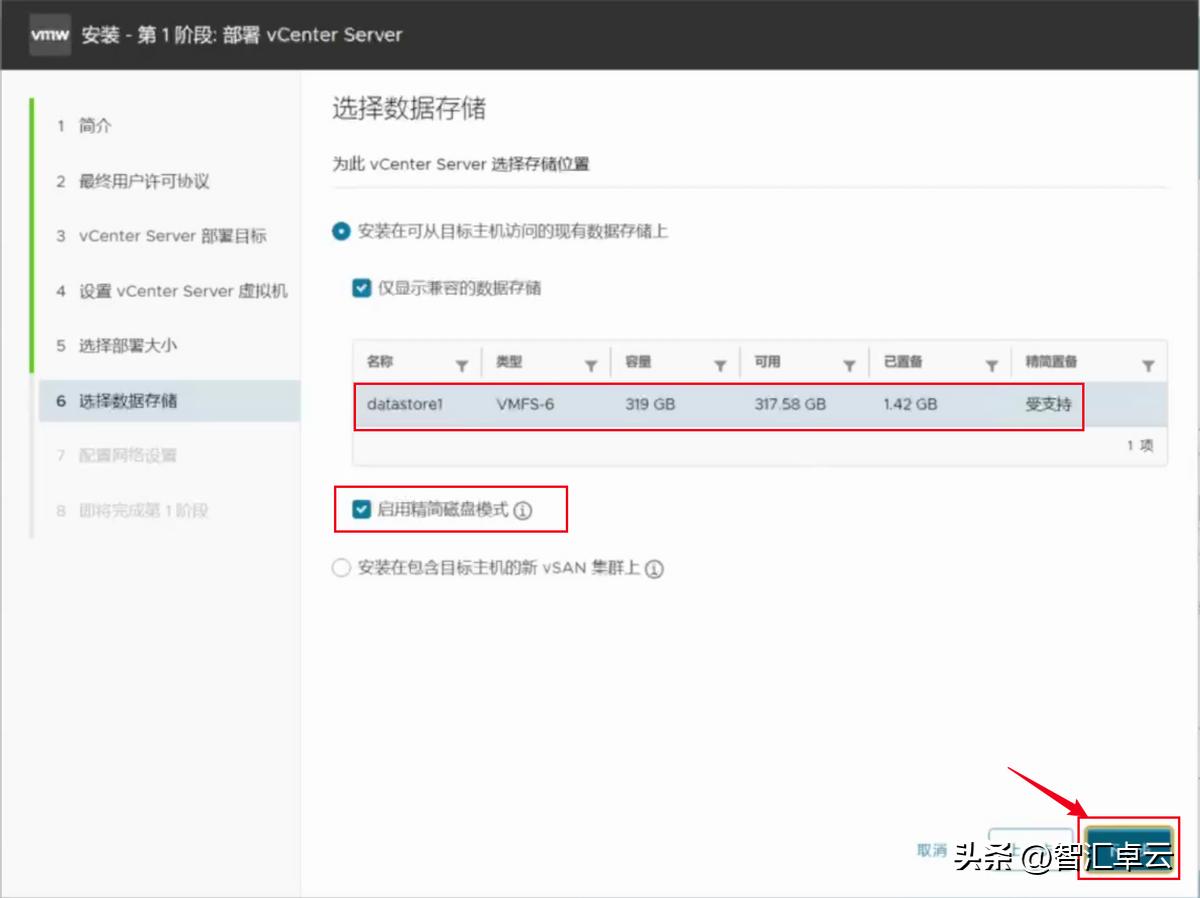The height and width of the screenshot is (898, 1200).
Task: Click 类型 column header
Action: 509,362
